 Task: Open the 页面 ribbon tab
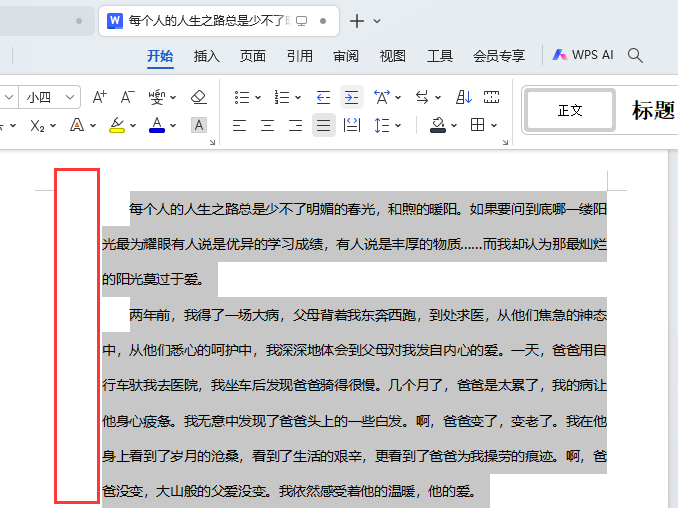(253, 56)
